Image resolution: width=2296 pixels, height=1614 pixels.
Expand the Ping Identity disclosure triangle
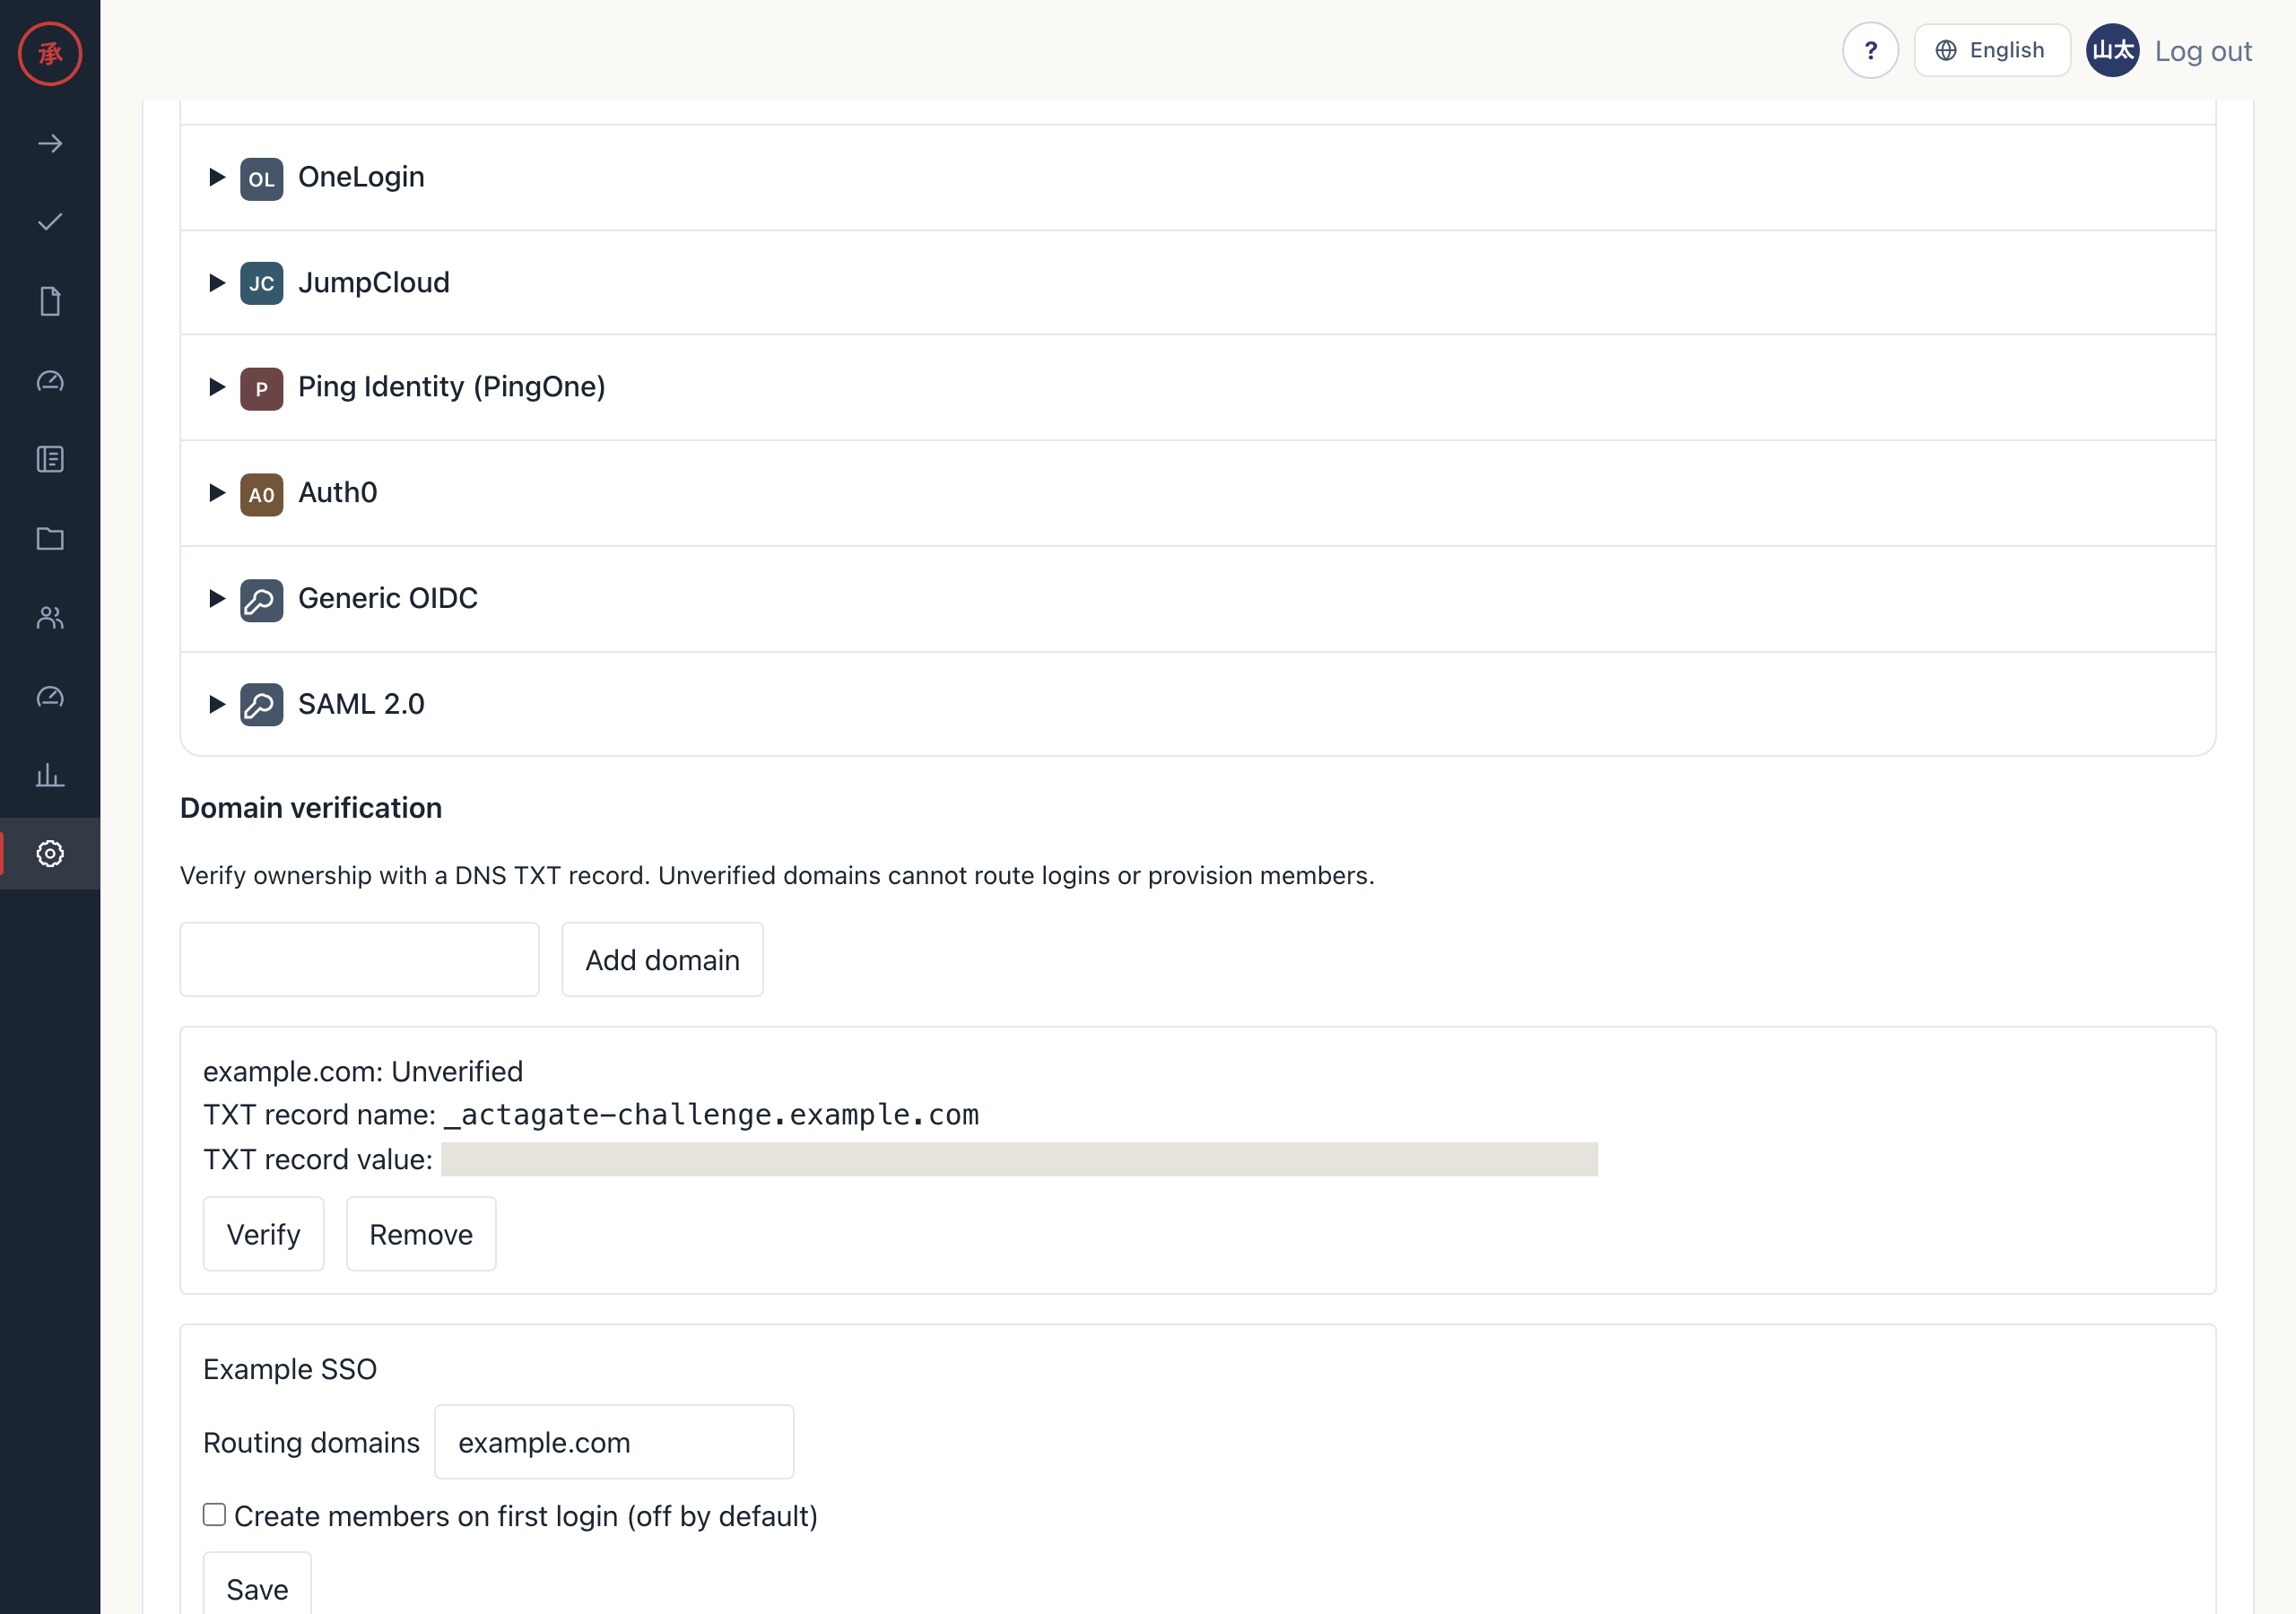pyautogui.click(x=216, y=387)
